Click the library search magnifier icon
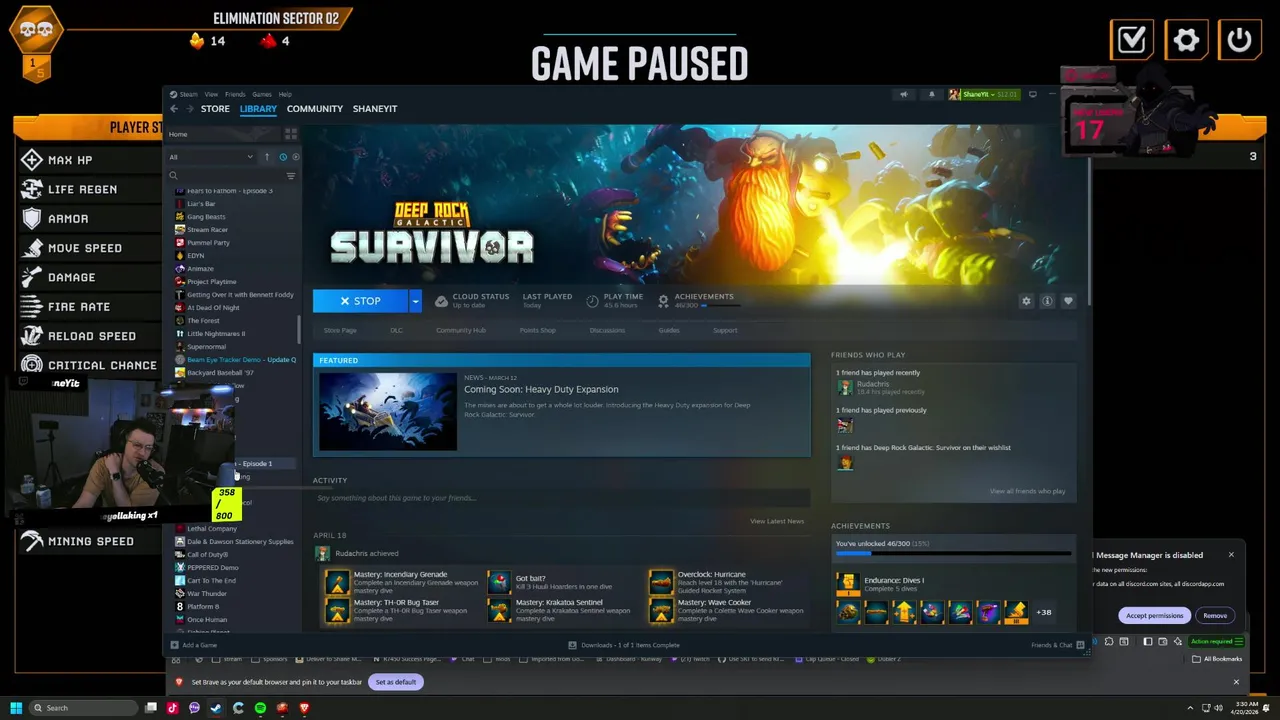 pos(174,176)
